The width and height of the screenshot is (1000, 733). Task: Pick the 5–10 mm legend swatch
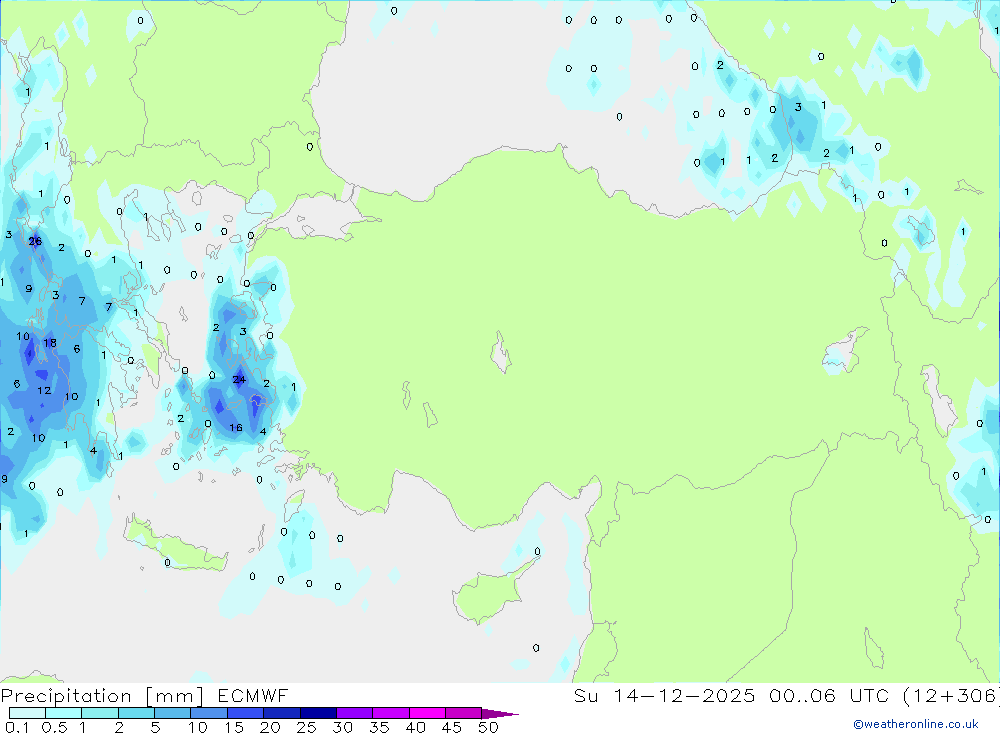click(173, 713)
